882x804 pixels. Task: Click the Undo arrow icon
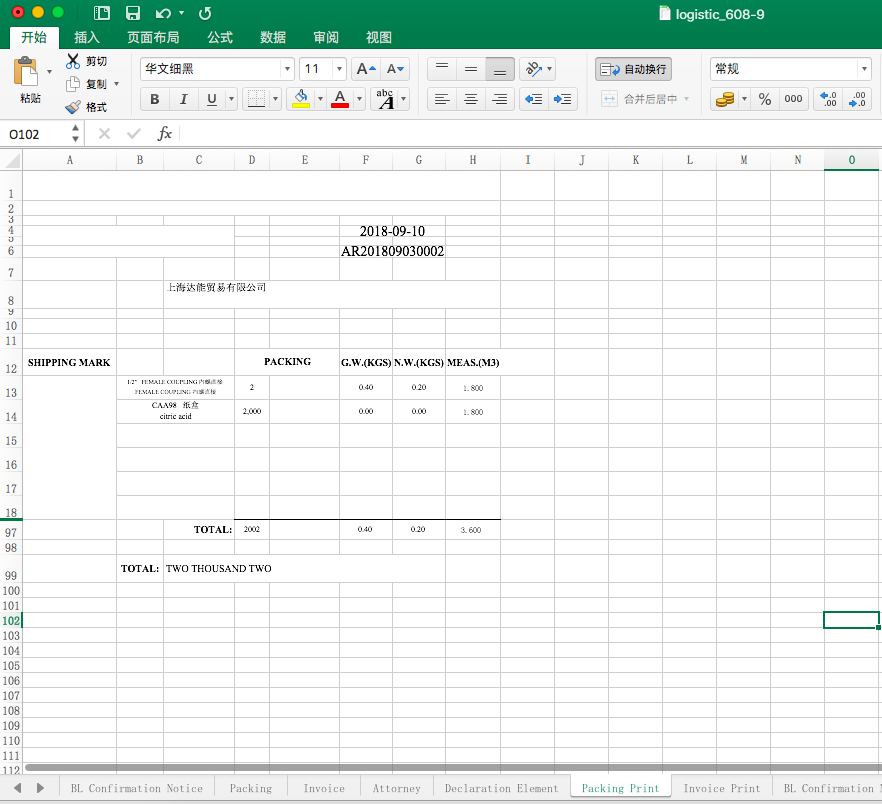point(163,13)
